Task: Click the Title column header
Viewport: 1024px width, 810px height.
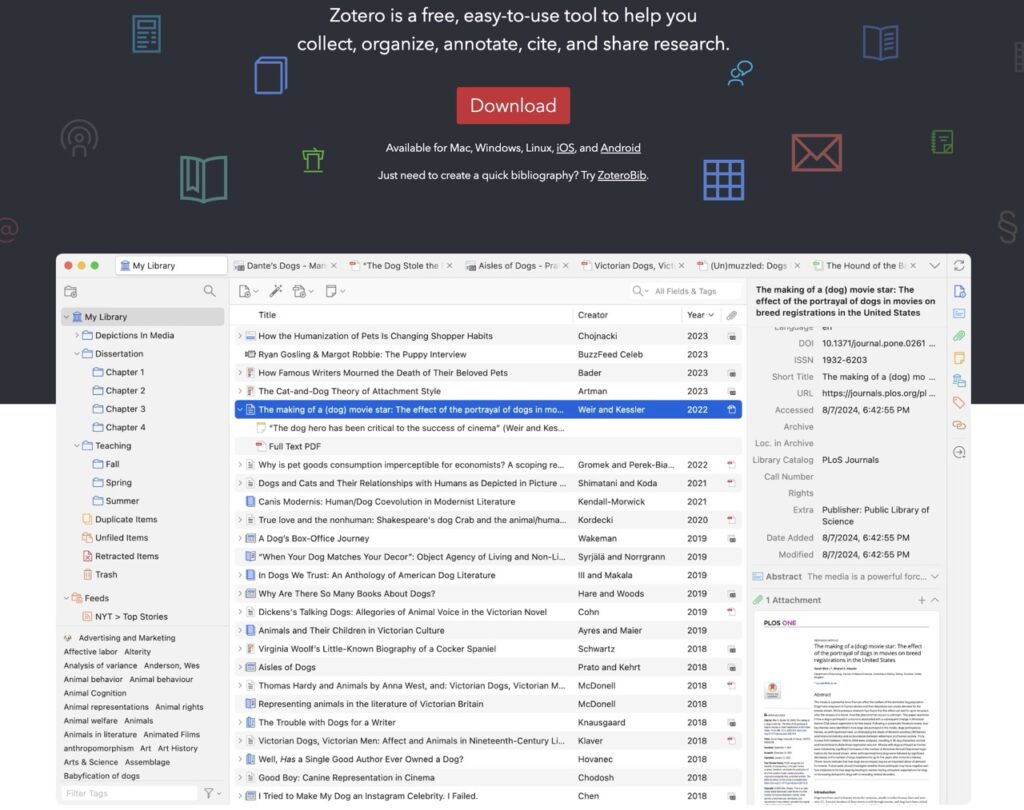Action: coord(267,315)
